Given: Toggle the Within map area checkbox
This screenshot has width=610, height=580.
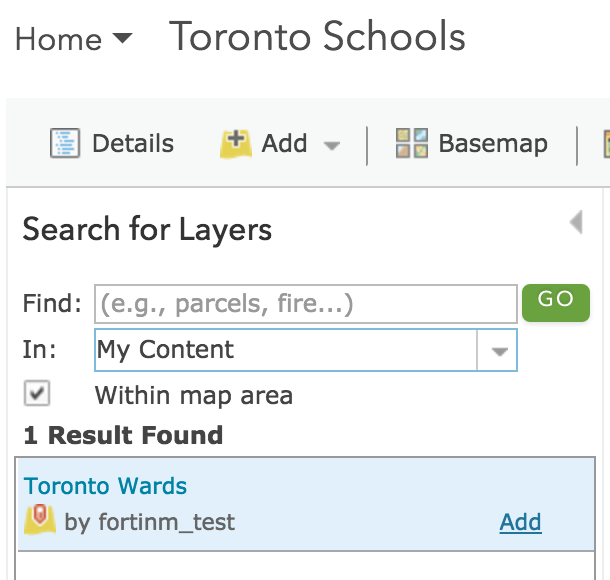Looking at the screenshot, I should click(x=37, y=393).
